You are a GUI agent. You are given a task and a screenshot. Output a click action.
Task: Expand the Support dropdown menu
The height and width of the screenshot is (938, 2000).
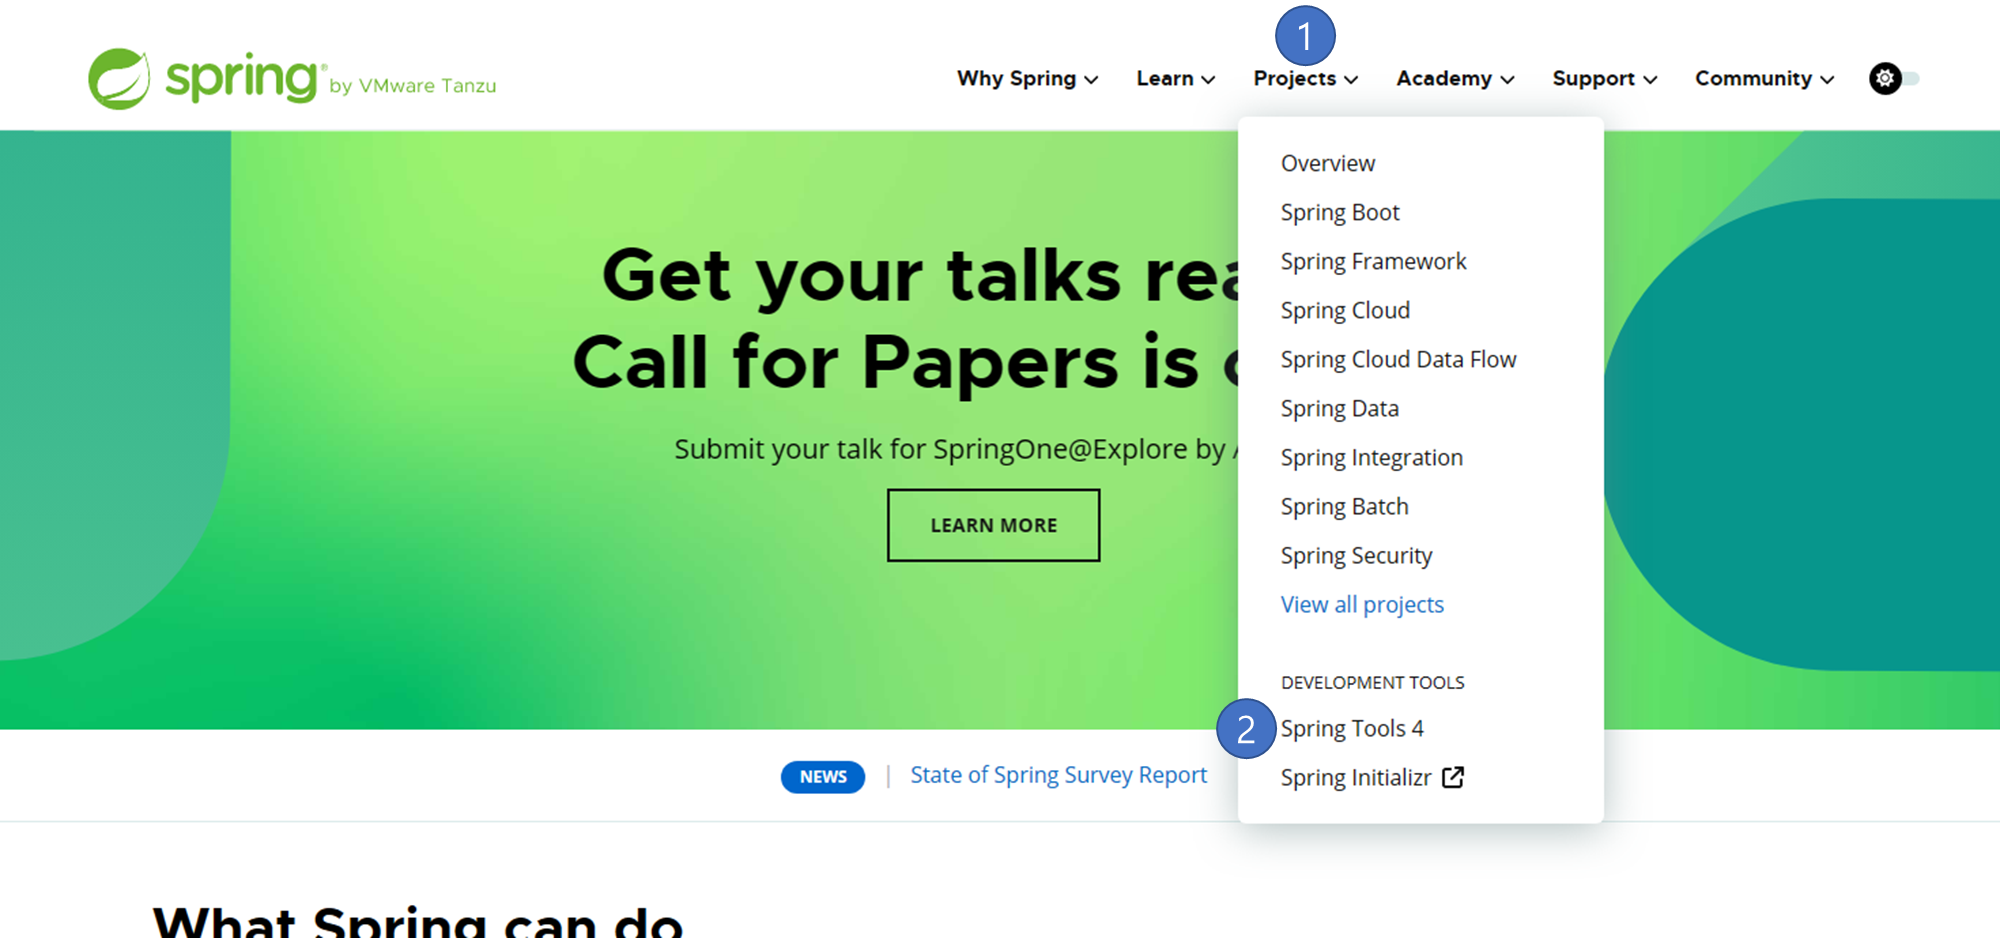[1604, 78]
